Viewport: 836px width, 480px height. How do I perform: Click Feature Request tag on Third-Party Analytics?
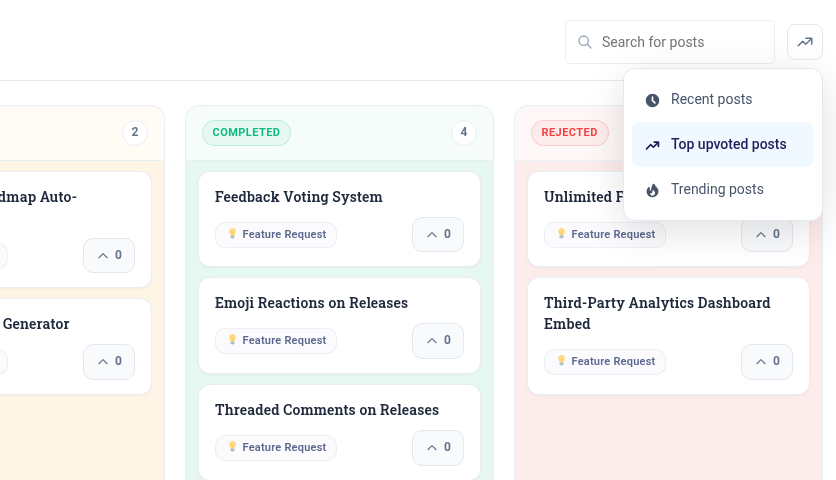[x=605, y=362]
